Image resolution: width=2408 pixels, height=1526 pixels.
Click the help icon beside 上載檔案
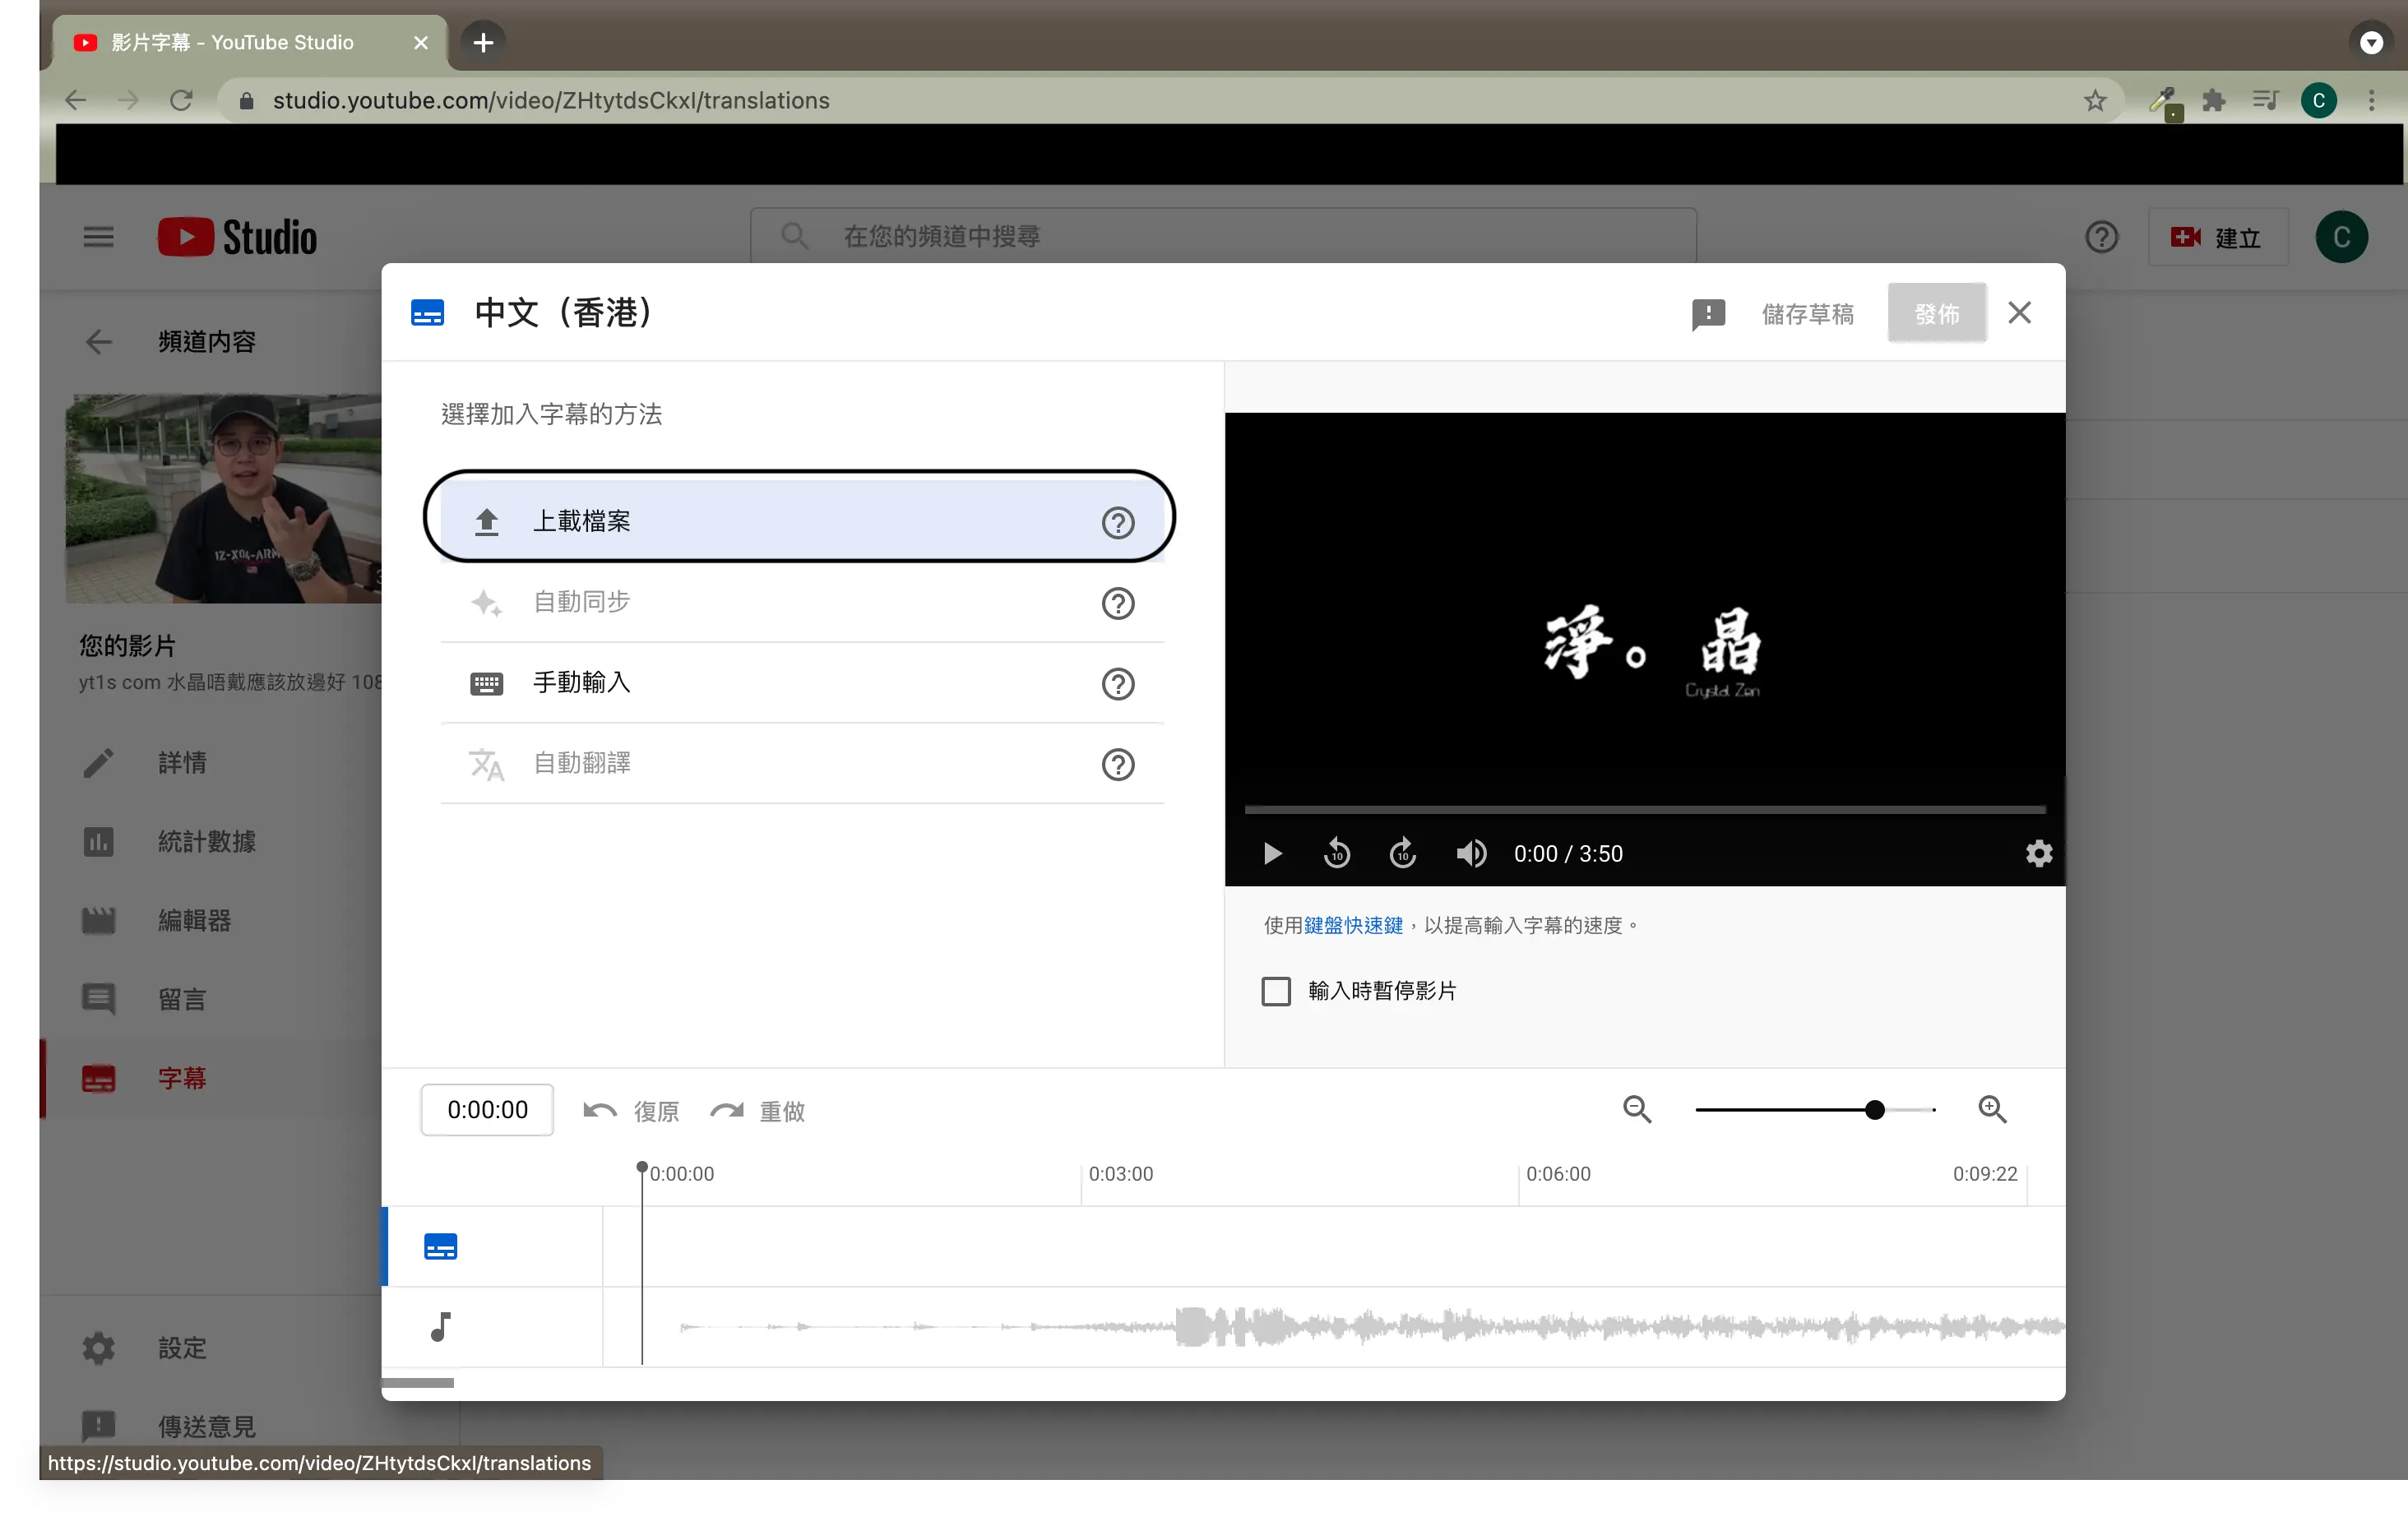coord(1117,522)
